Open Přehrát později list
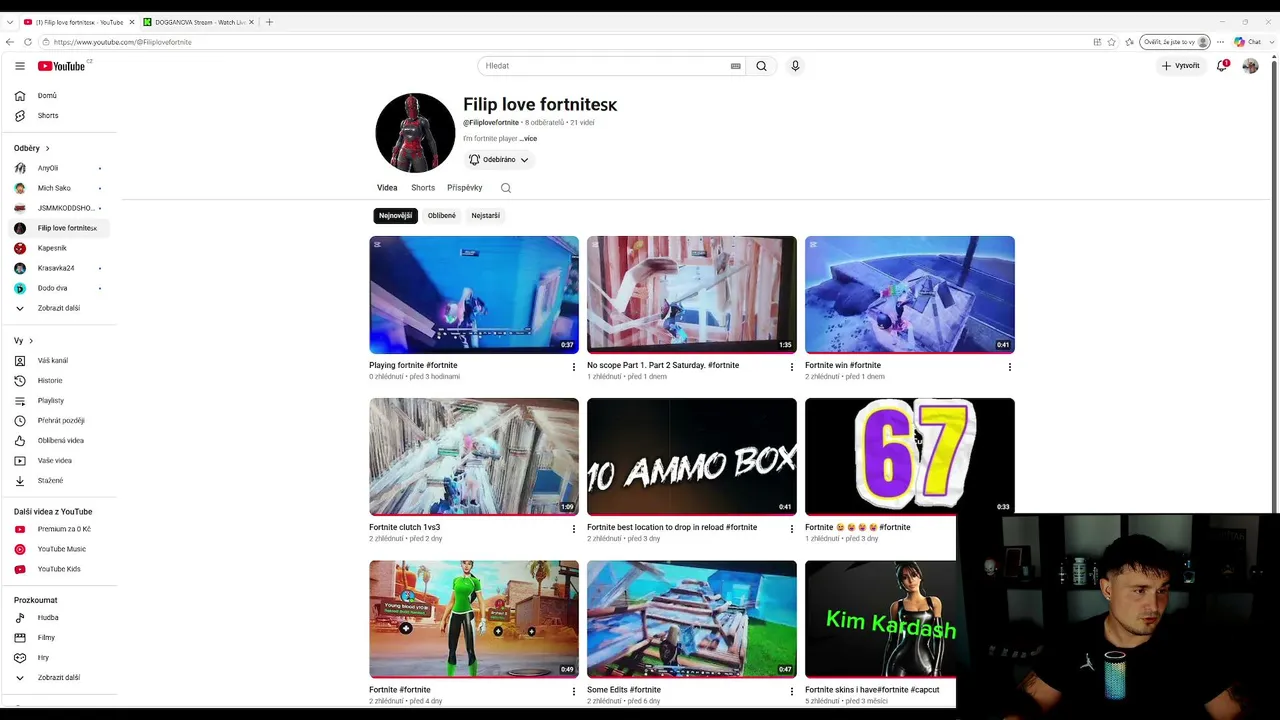 tap(60, 421)
